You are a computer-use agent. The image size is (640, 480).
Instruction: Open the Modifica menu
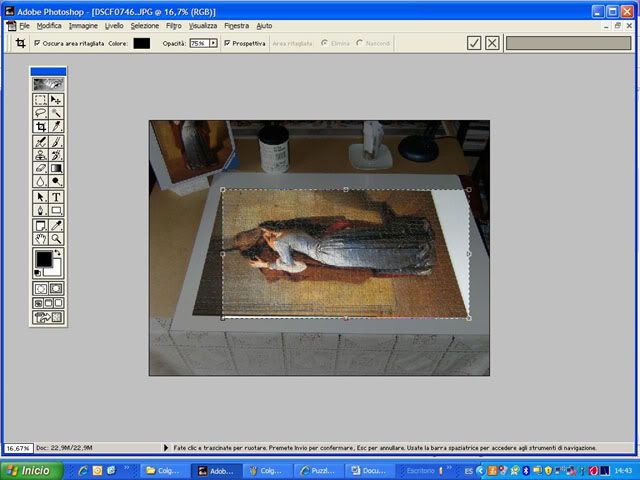(49, 26)
